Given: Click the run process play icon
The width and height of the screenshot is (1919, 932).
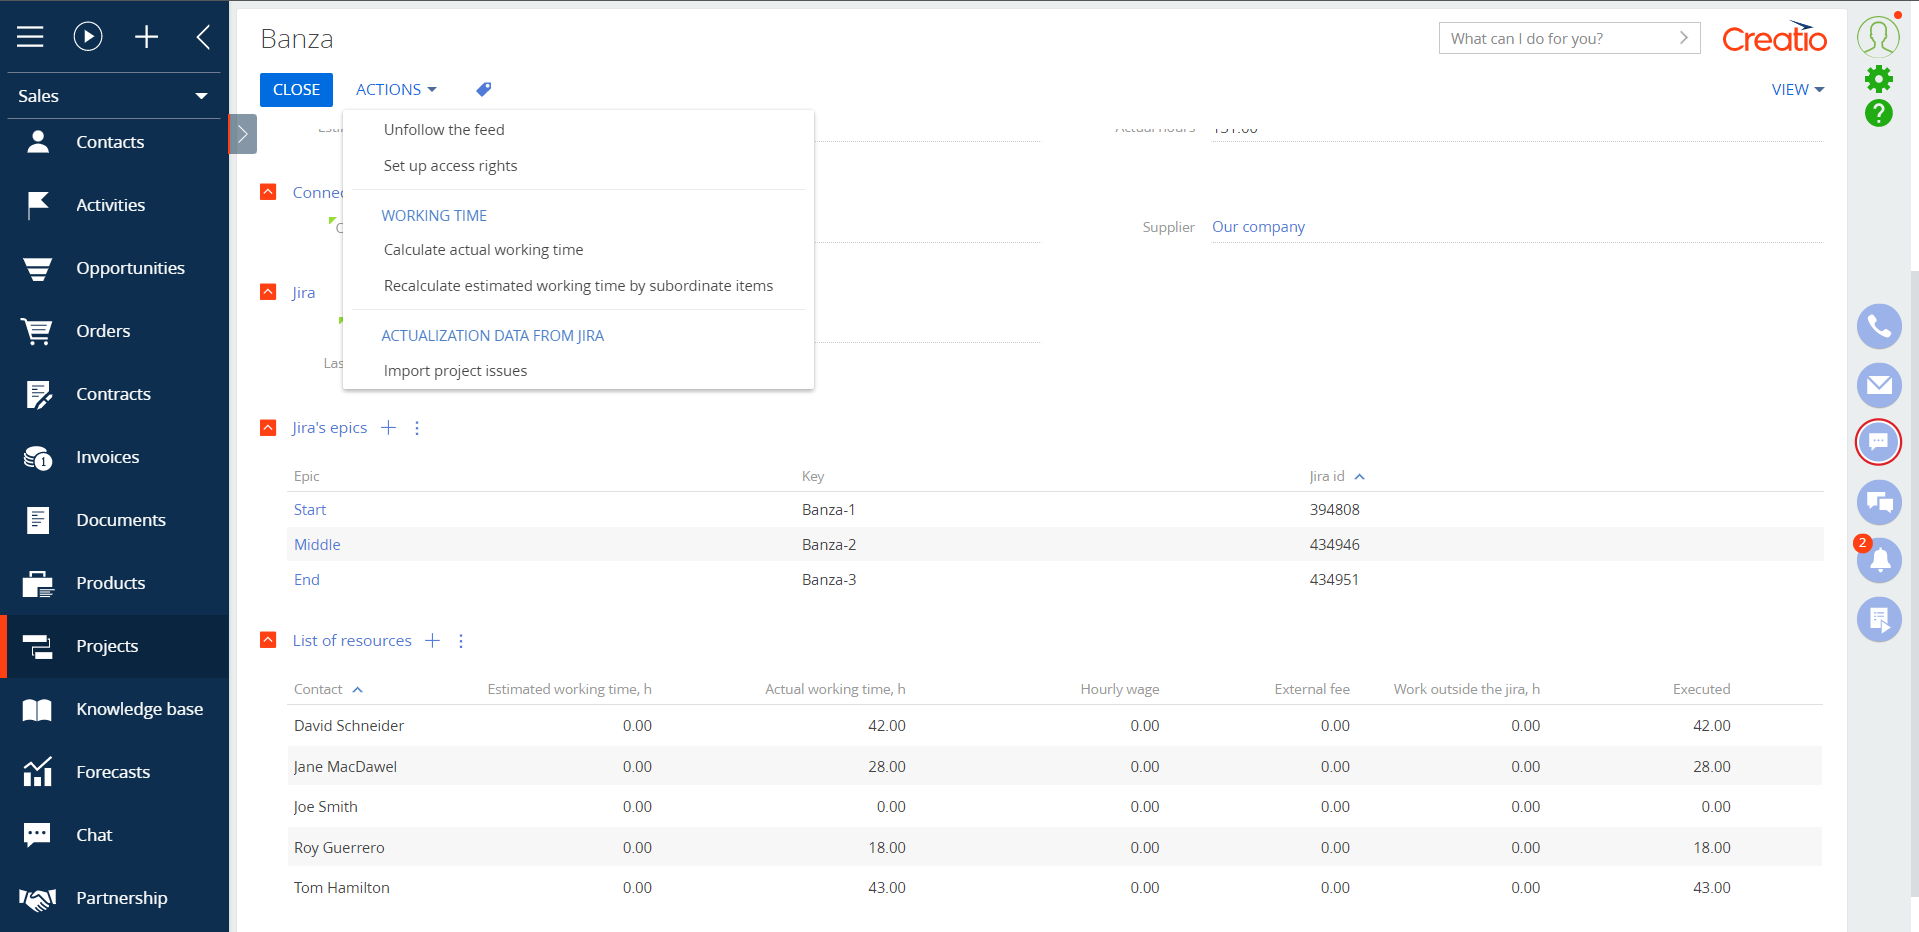Looking at the screenshot, I should [88, 37].
